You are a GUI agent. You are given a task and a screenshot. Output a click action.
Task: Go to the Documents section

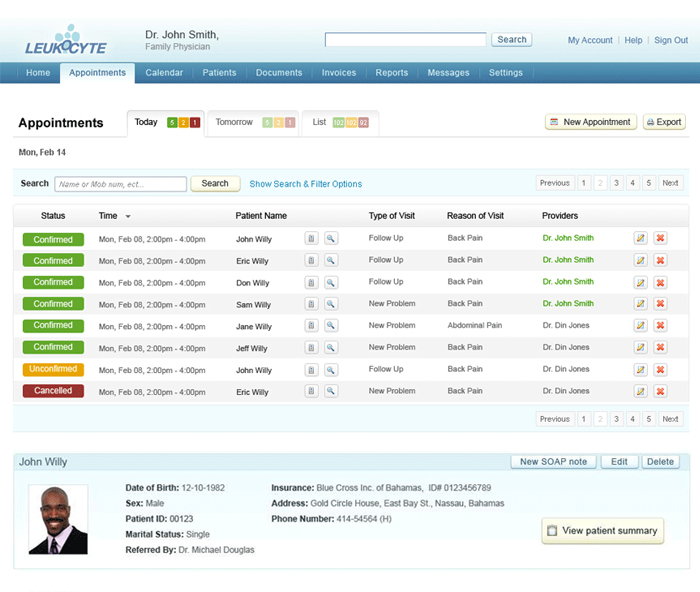279,73
